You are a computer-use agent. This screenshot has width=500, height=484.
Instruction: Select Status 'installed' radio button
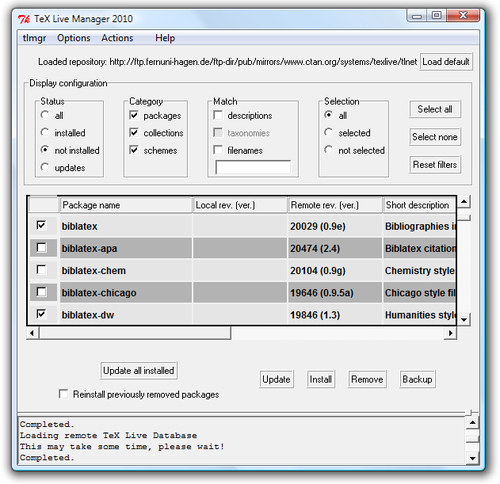pos(45,132)
